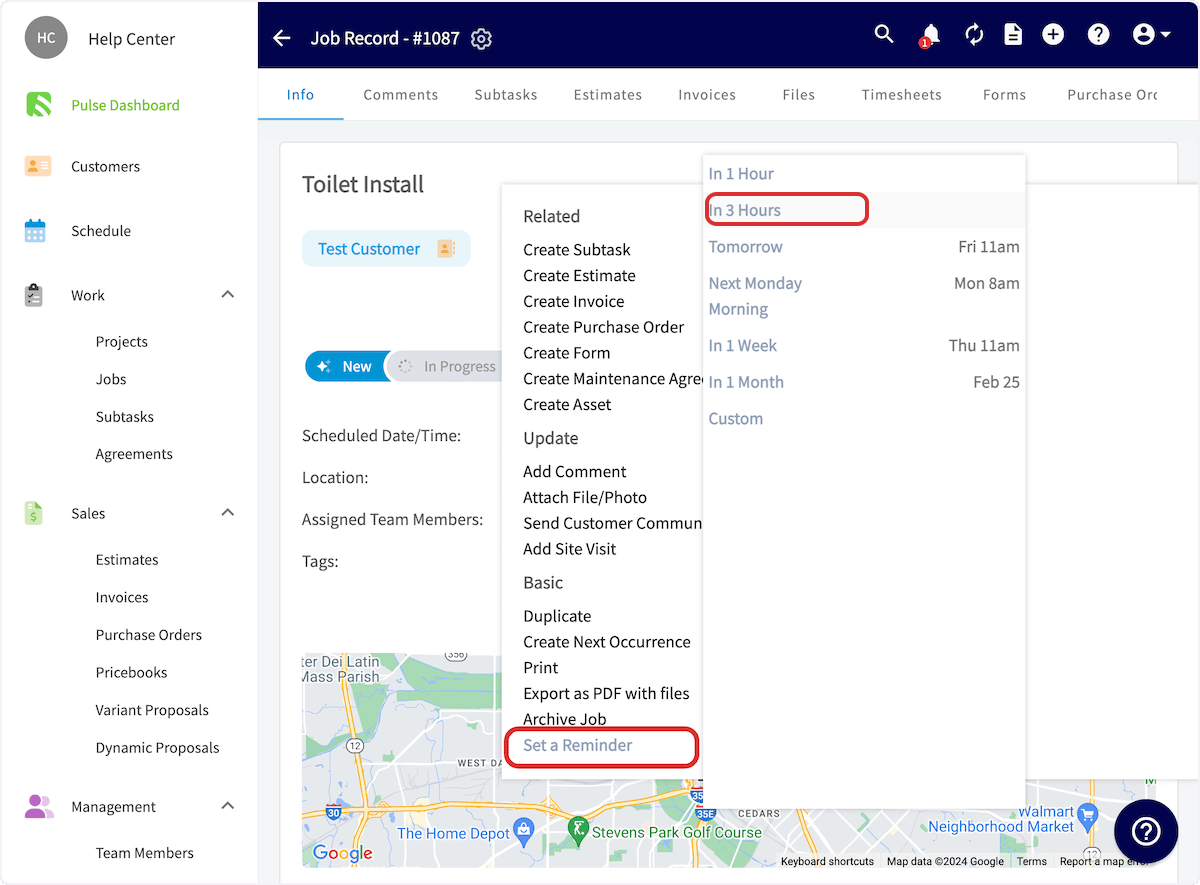Open the Files tab
This screenshot has width=1200, height=885.
(798, 94)
